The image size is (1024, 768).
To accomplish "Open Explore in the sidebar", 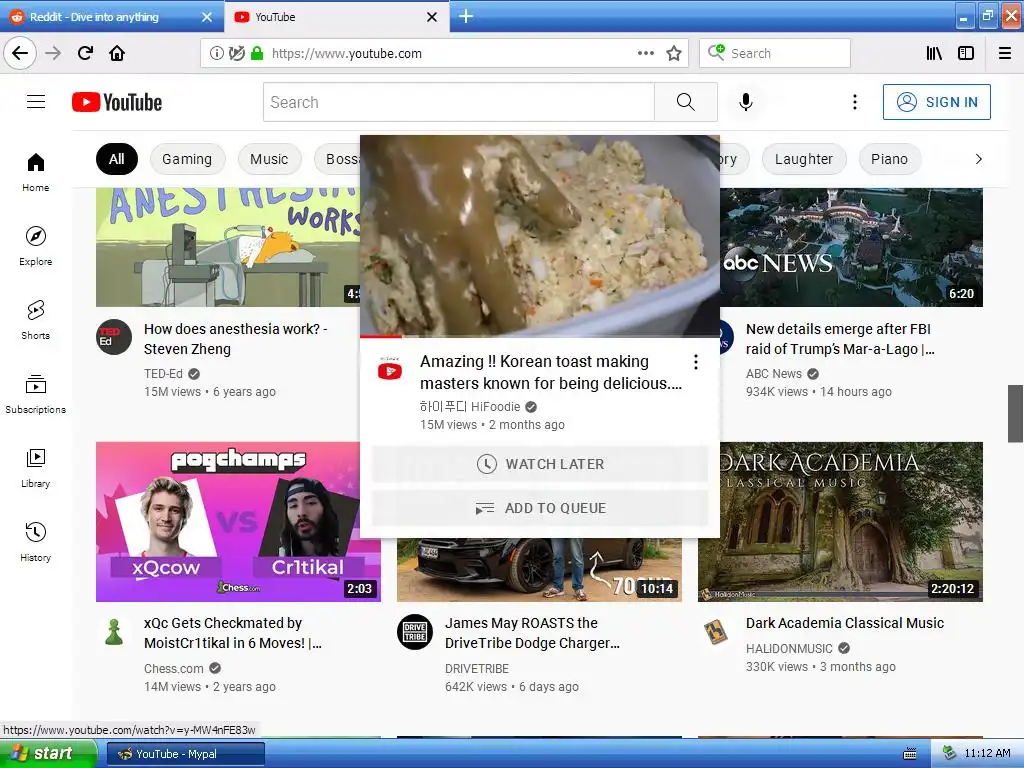I will coord(35,246).
